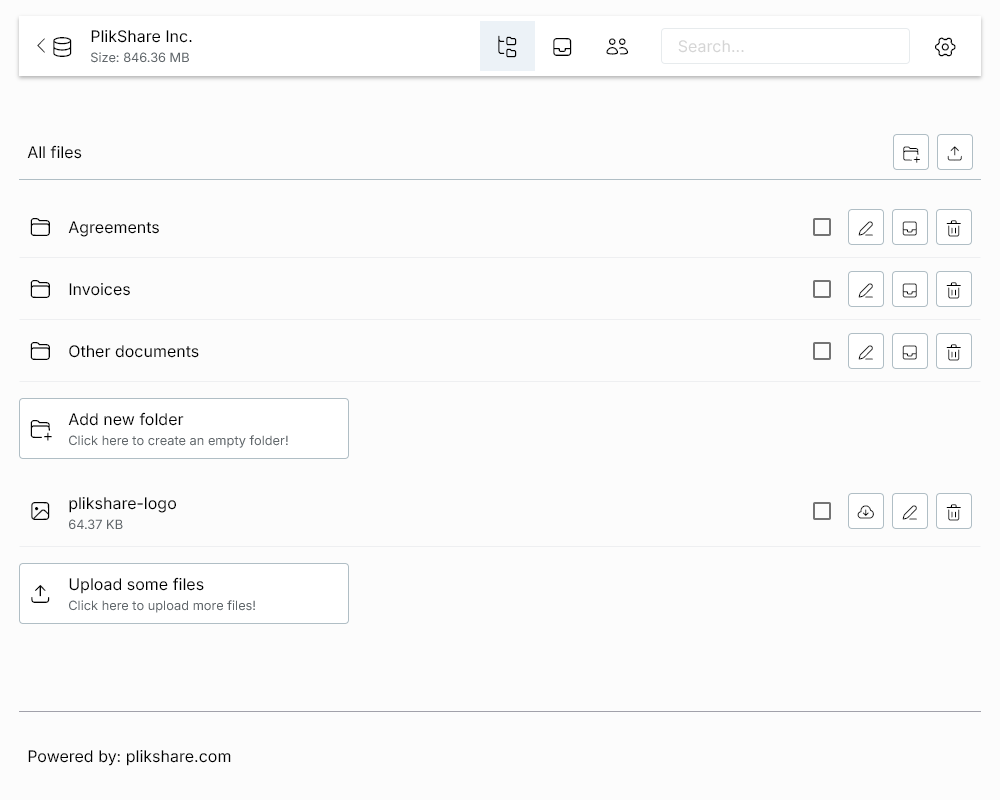Delete the Invoices folder

(x=954, y=289)
